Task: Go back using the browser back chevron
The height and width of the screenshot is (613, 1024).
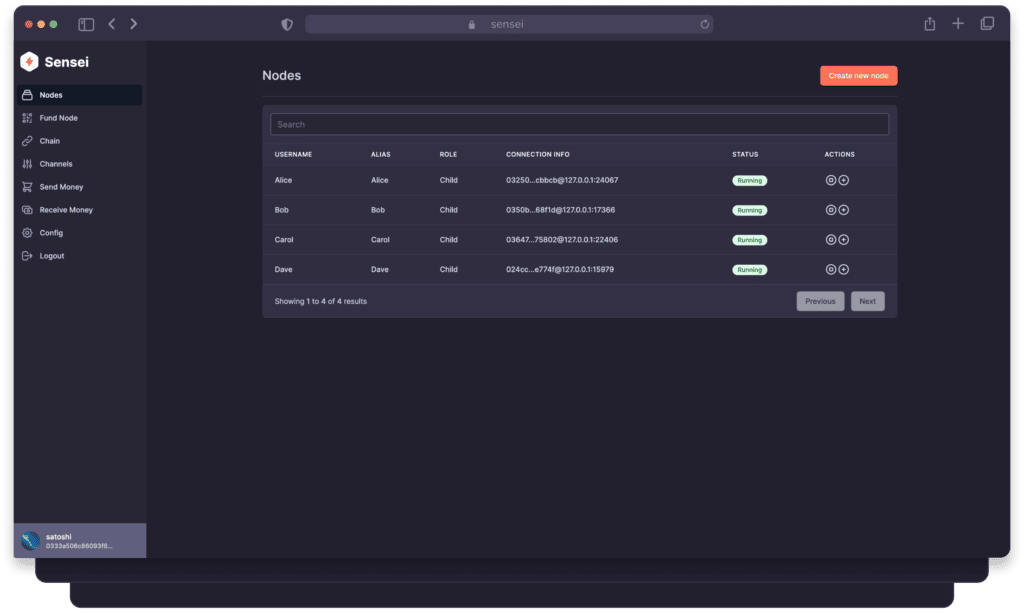Action: [x=112, y=24]
